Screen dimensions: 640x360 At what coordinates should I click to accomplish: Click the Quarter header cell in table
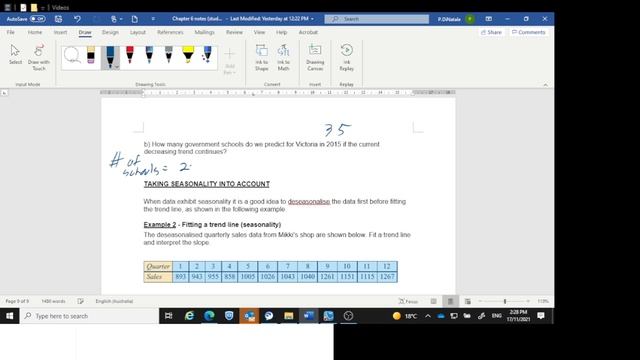click(158, 266)
